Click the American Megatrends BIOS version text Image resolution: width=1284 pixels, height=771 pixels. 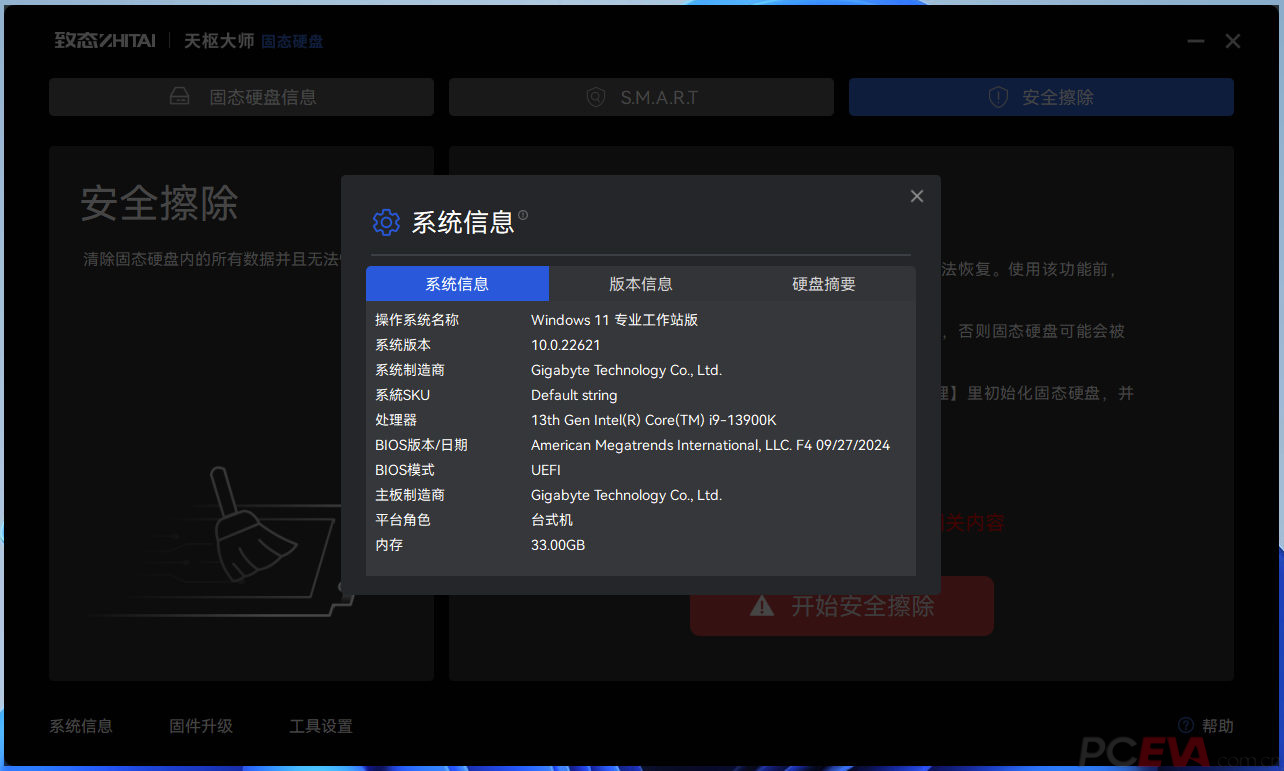point(710,445)
